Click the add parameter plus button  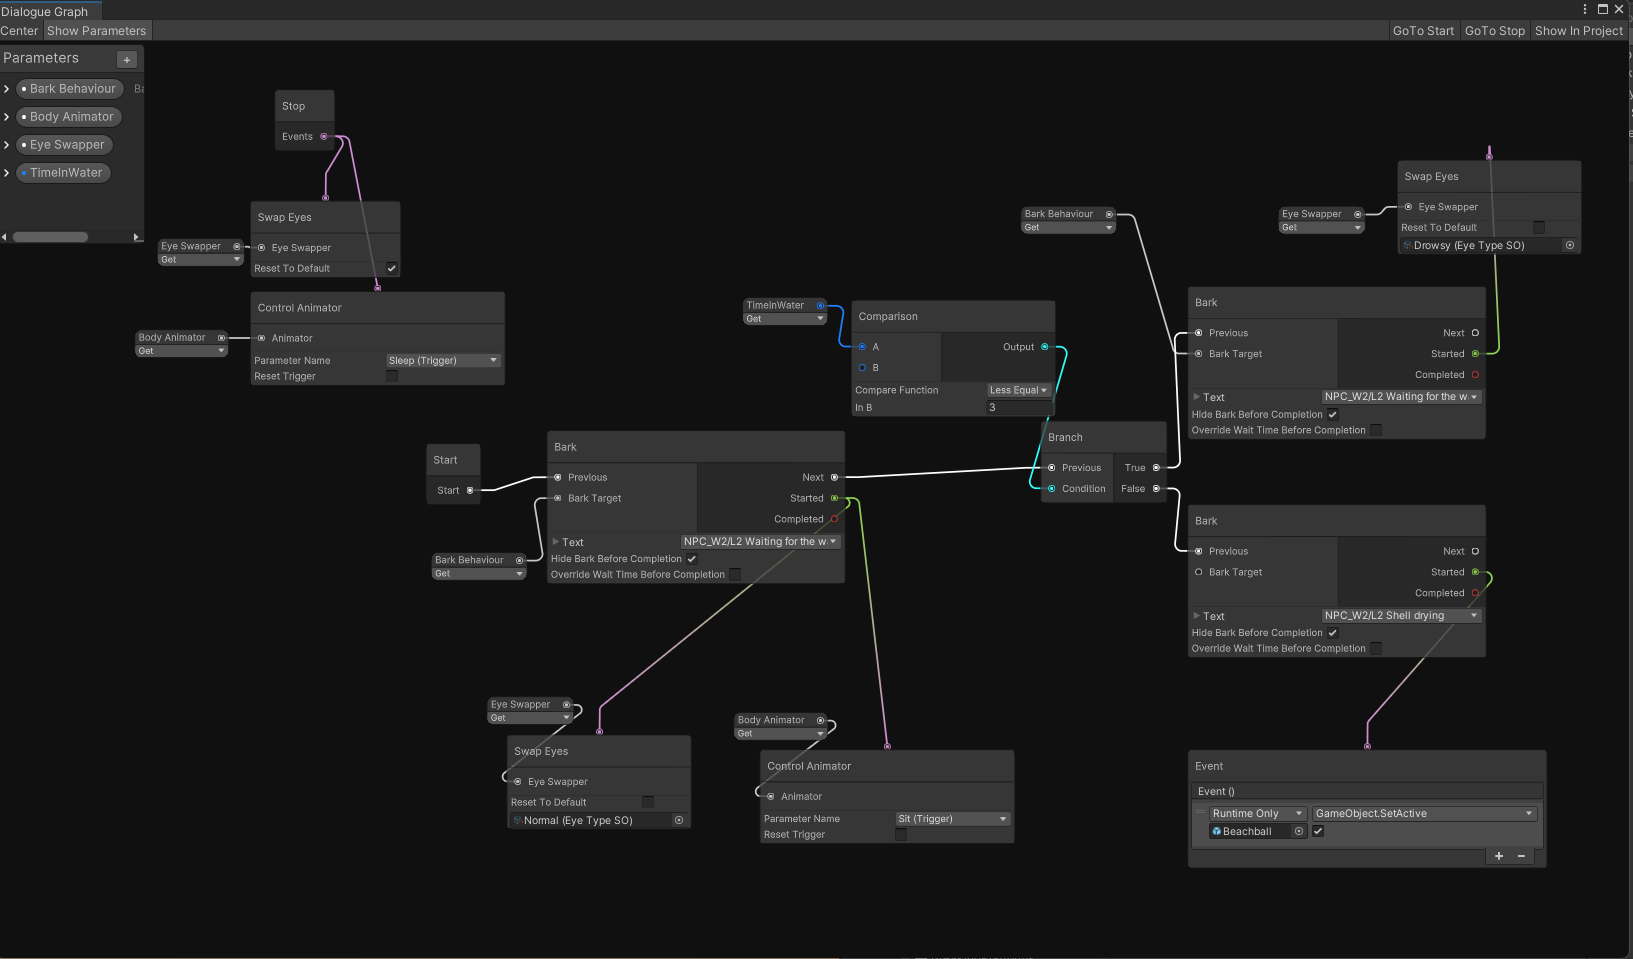[127, 59]
